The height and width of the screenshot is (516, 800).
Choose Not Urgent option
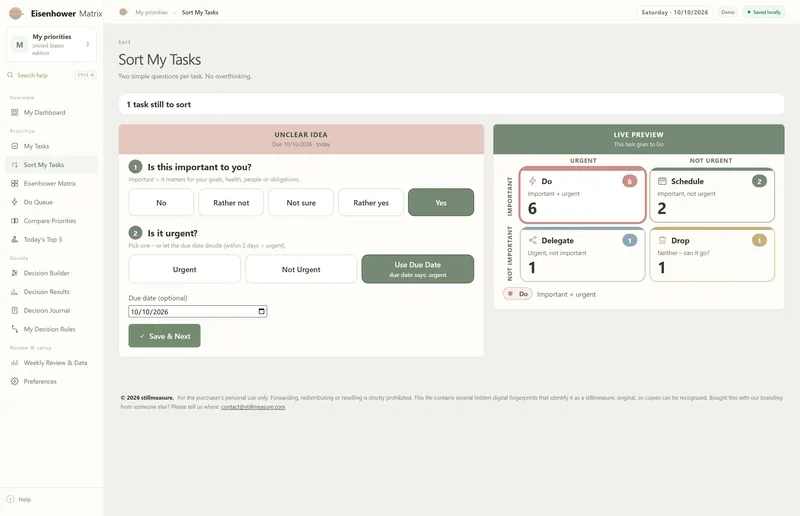click(x=301, y=269)
